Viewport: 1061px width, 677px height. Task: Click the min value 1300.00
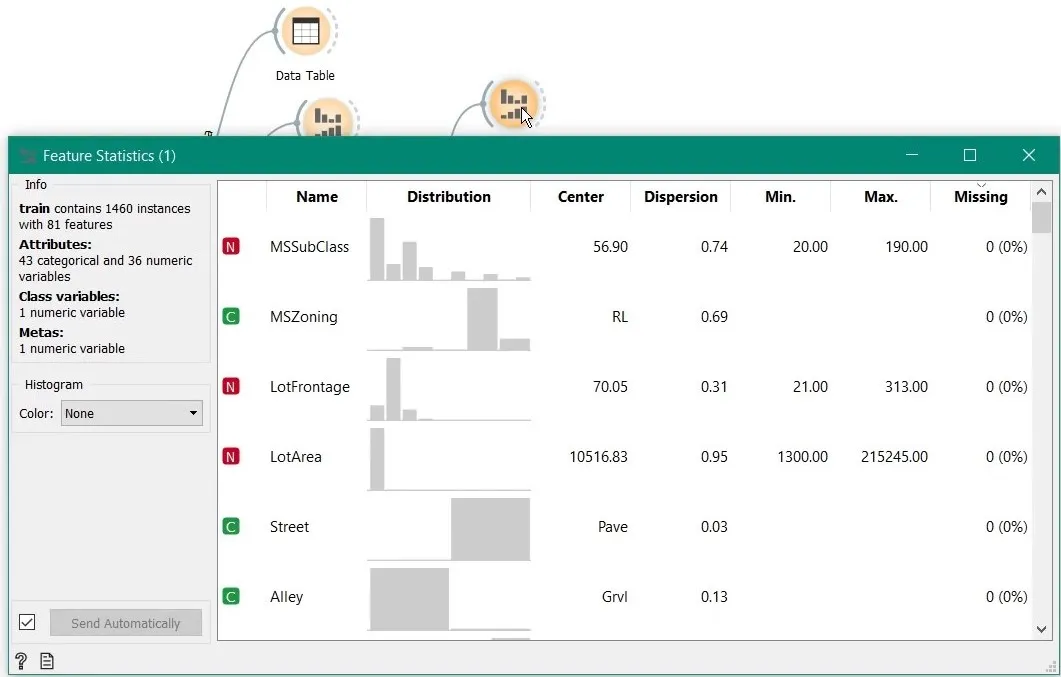[803, 457]
